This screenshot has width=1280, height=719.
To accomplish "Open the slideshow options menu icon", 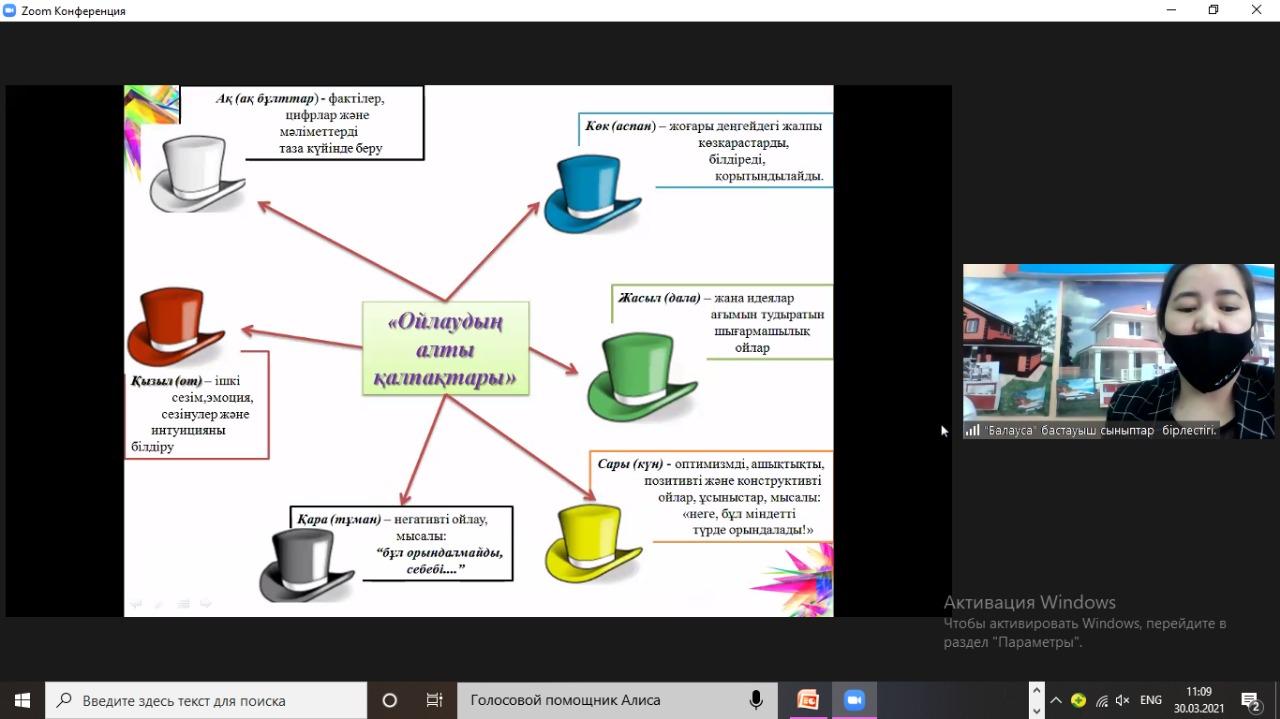I will [184, 603].
